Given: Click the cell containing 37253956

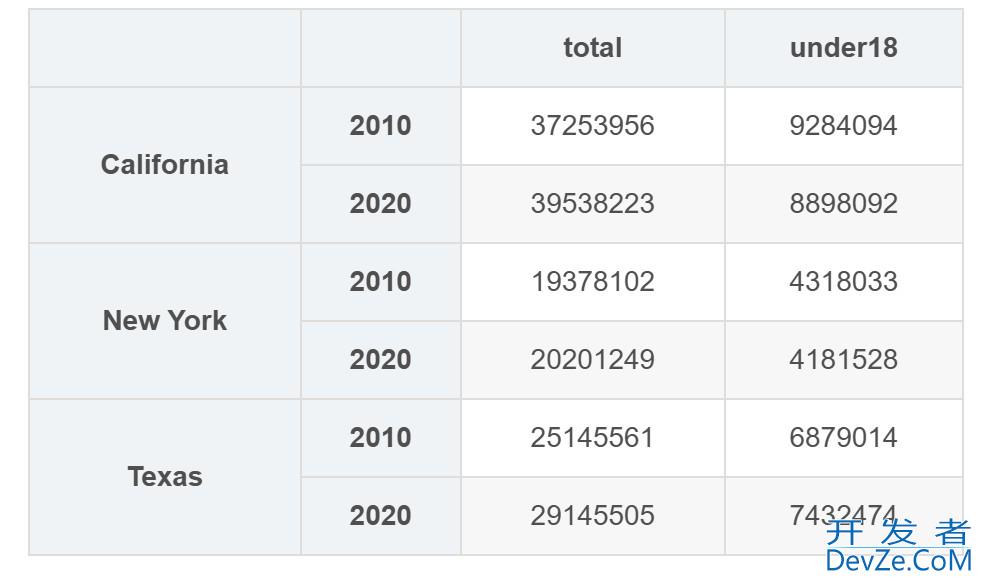Looking at the screenshot, I should 592,126.
